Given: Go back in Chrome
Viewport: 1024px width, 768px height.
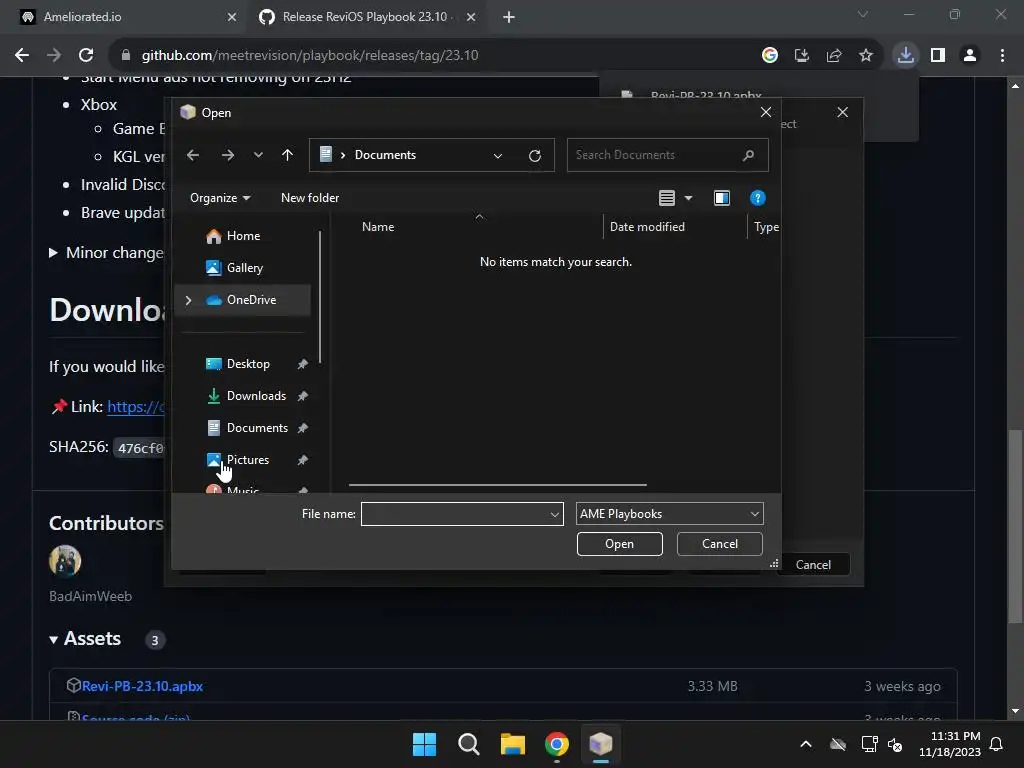Looking at the screenshot, I should point(22,56).
